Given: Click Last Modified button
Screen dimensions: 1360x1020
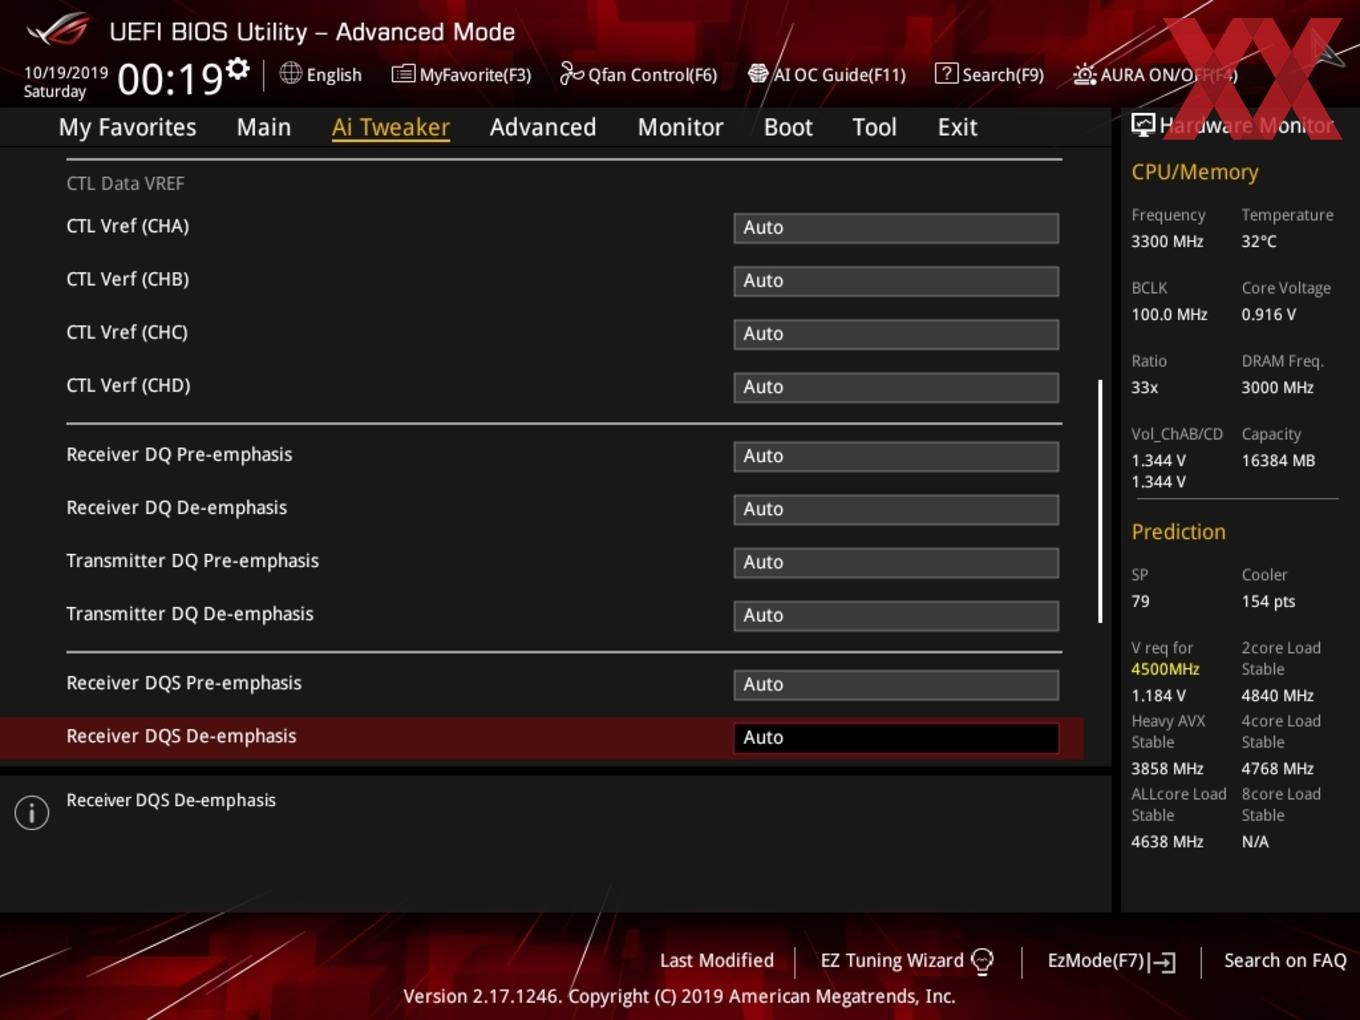Looking at the screenshot, I should (717, 960).
